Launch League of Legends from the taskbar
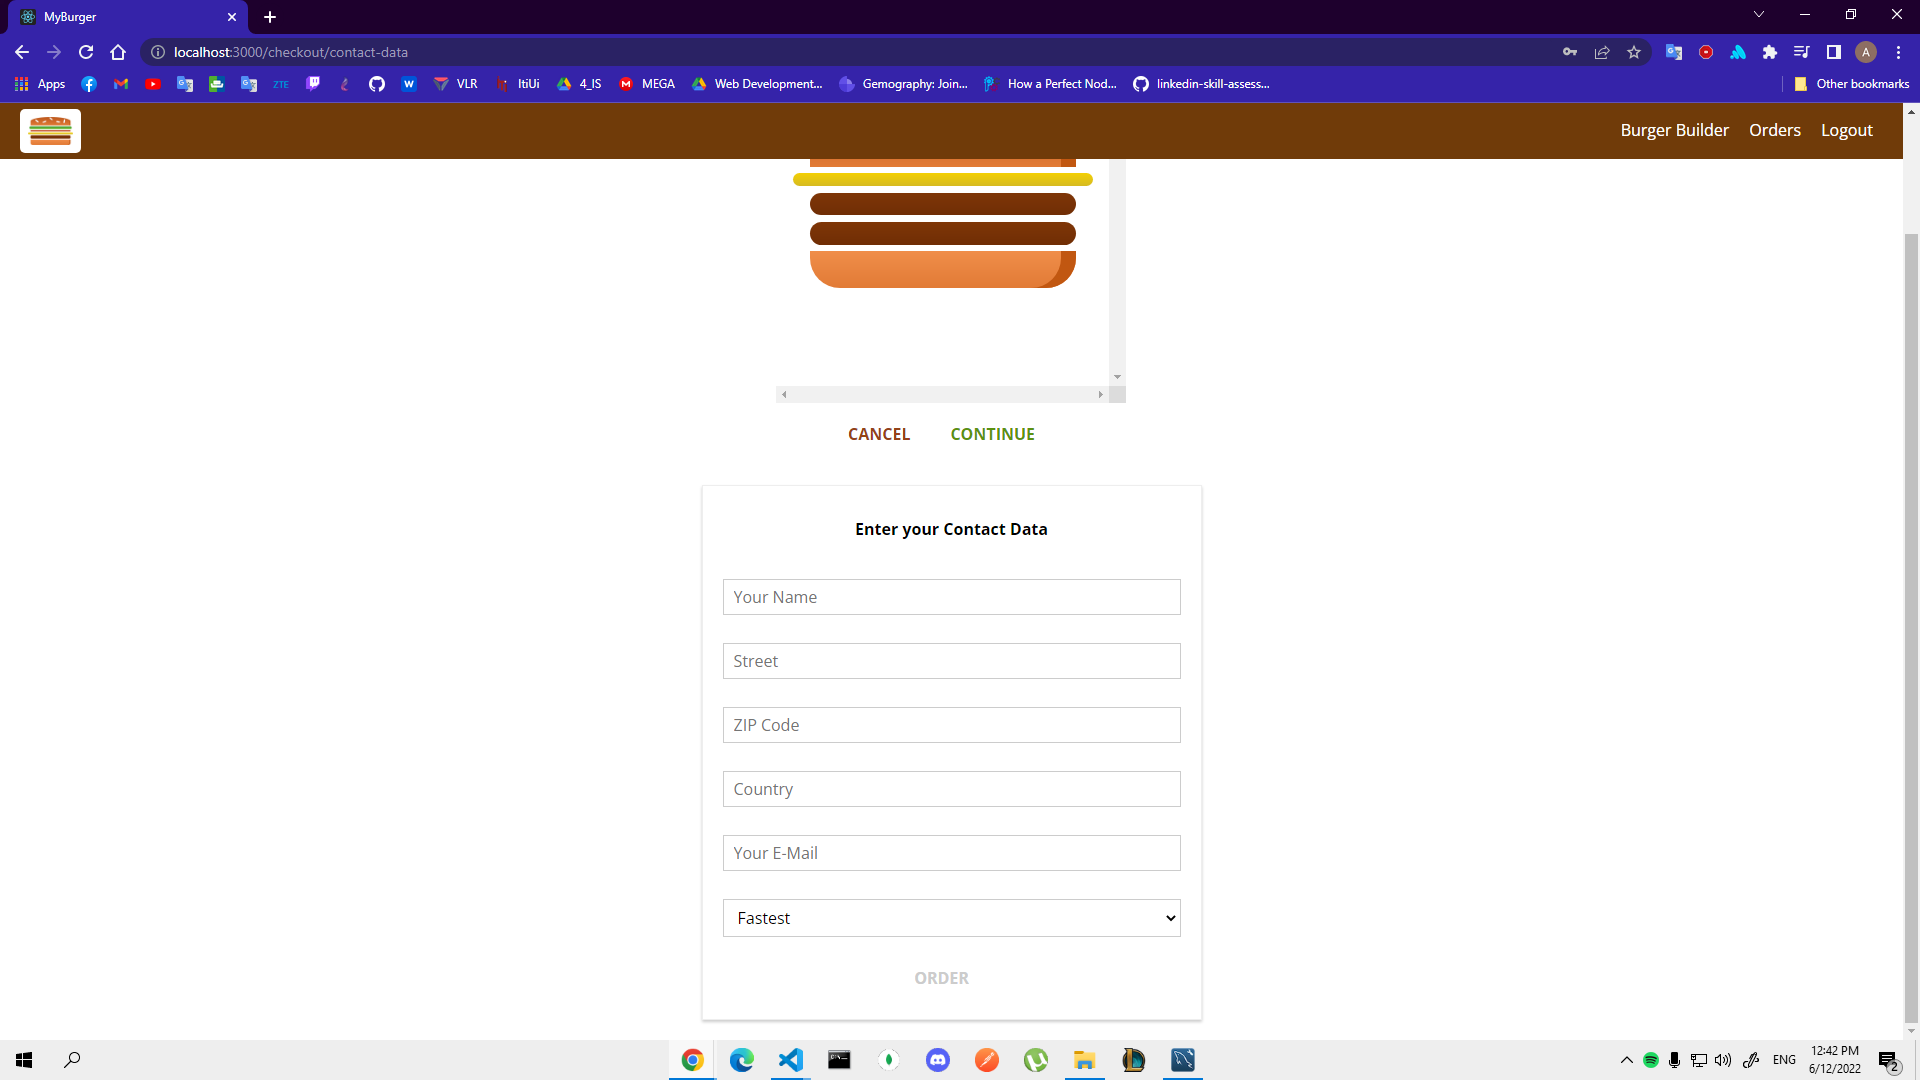The height and width of the screenshot is (1080, 1920). click(x=1134, y=1060)
